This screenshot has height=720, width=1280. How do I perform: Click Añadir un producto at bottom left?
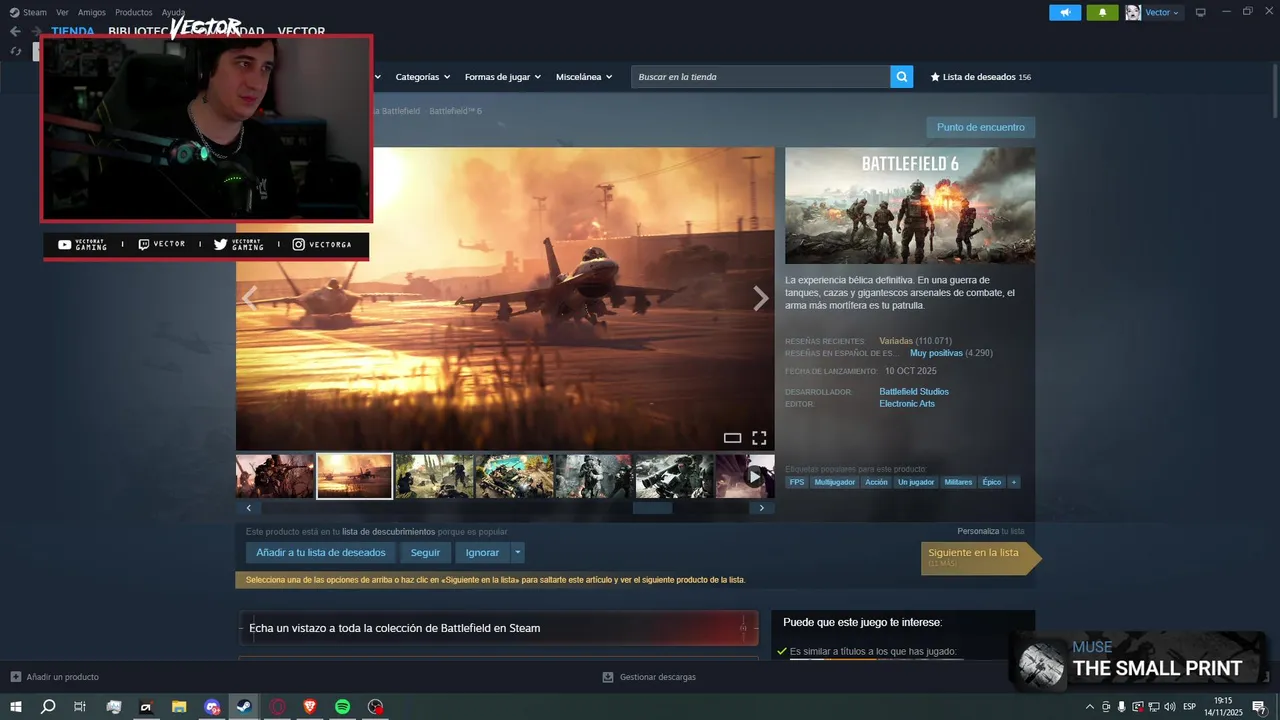(55, 677)
